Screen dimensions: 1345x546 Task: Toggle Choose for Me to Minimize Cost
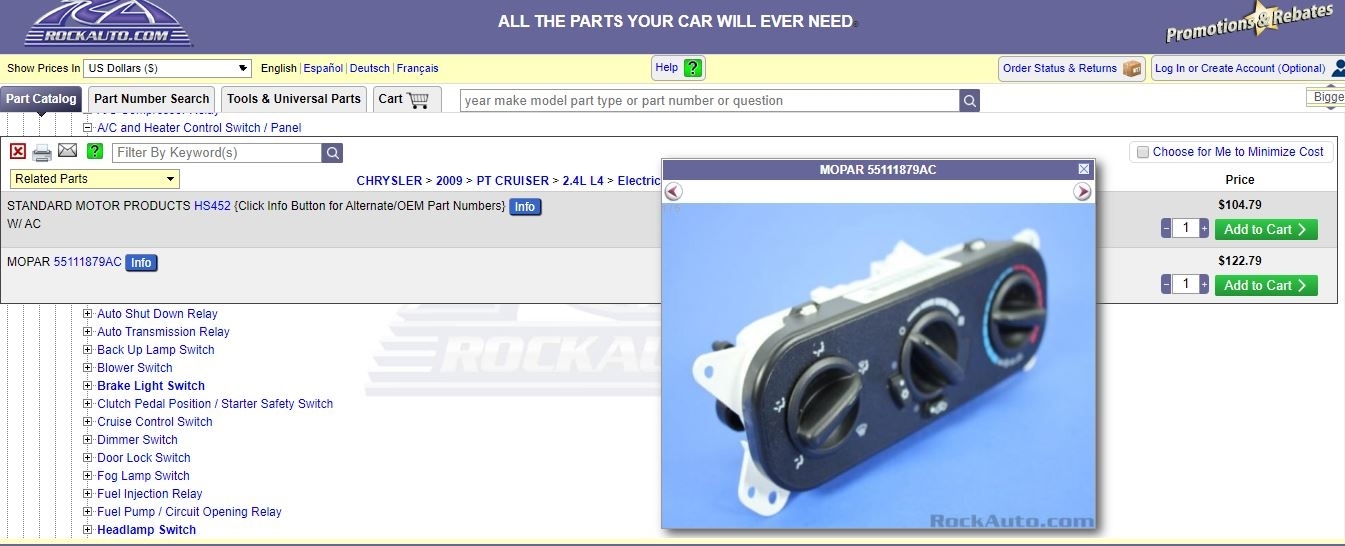[1143, 152]
